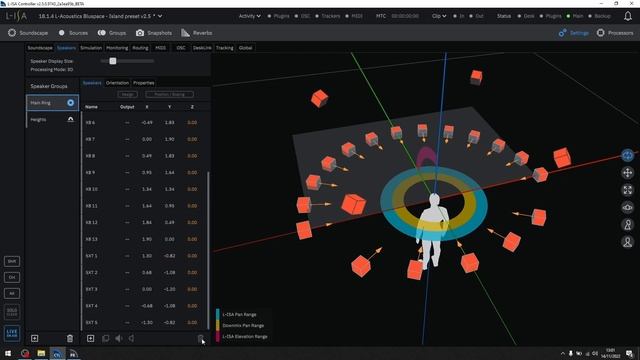
Task: Switch to listener top view icon
Action: (x=627, y=224)
